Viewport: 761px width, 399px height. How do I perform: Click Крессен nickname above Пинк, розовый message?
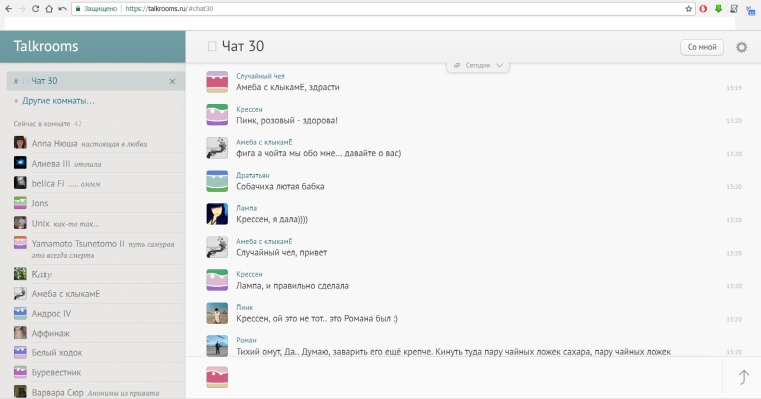tap(249, 109)
